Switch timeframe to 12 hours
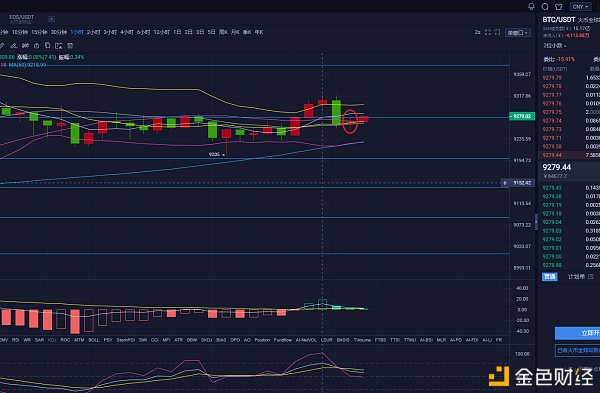Viewport: 600px width, 393px height. pyautogui.click(x=161, y=32)
